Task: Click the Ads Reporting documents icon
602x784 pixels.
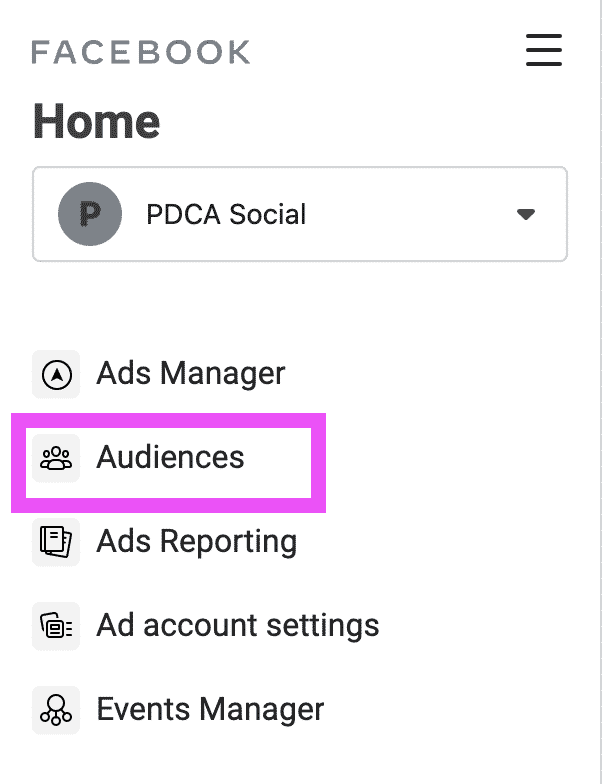Action: 56,542
